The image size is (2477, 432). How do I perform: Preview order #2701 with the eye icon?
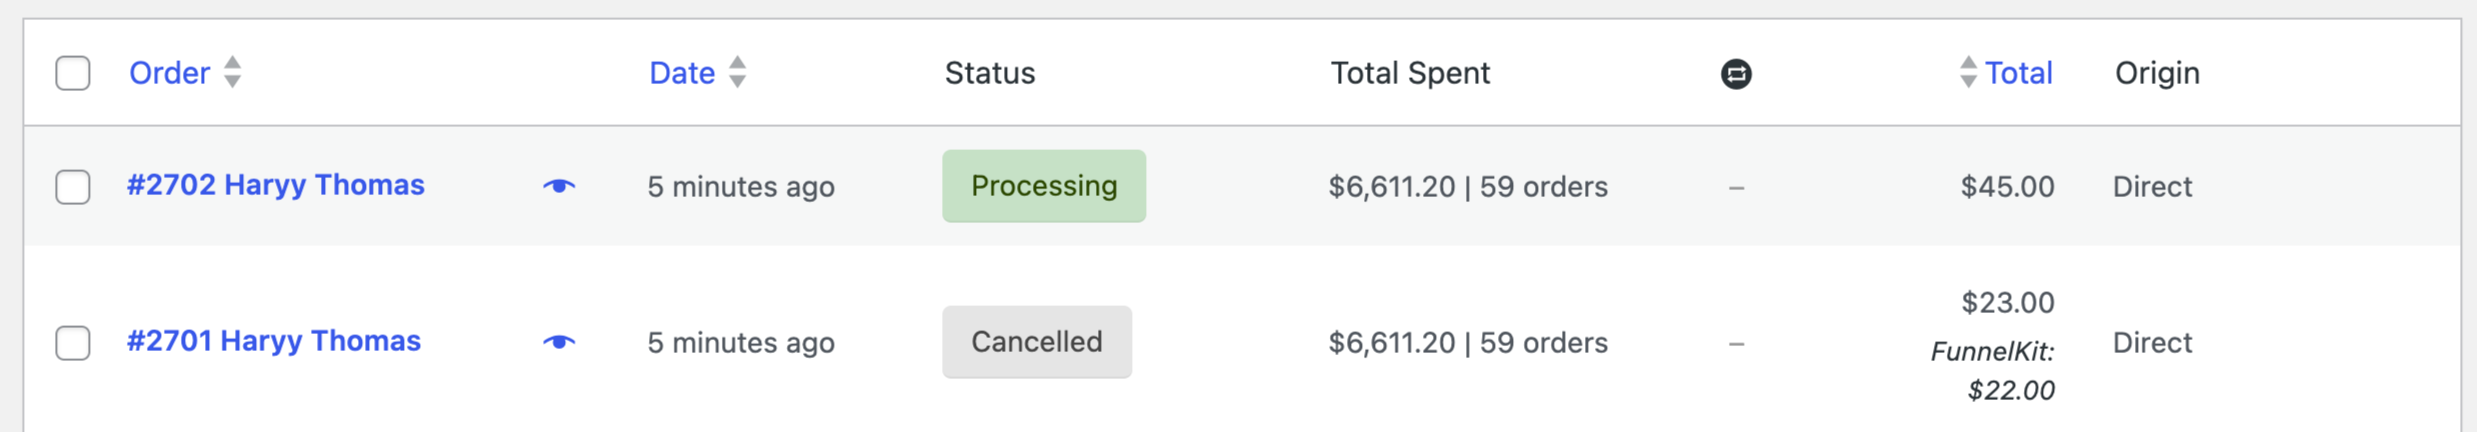pos(559,342)
